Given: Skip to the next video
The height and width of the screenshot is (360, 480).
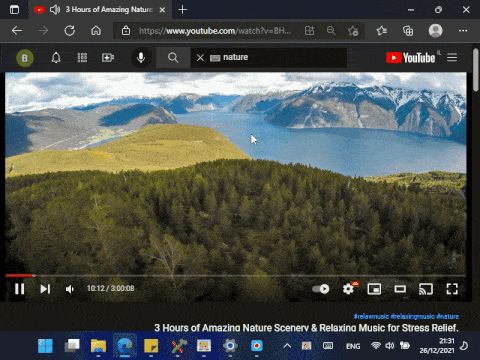Looking at the screenshot, I should 45,289.
